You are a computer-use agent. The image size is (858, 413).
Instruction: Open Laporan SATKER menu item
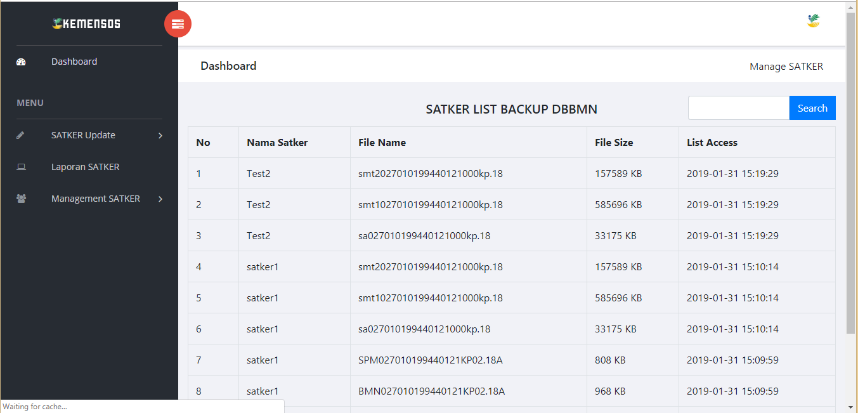pos(85,167)
